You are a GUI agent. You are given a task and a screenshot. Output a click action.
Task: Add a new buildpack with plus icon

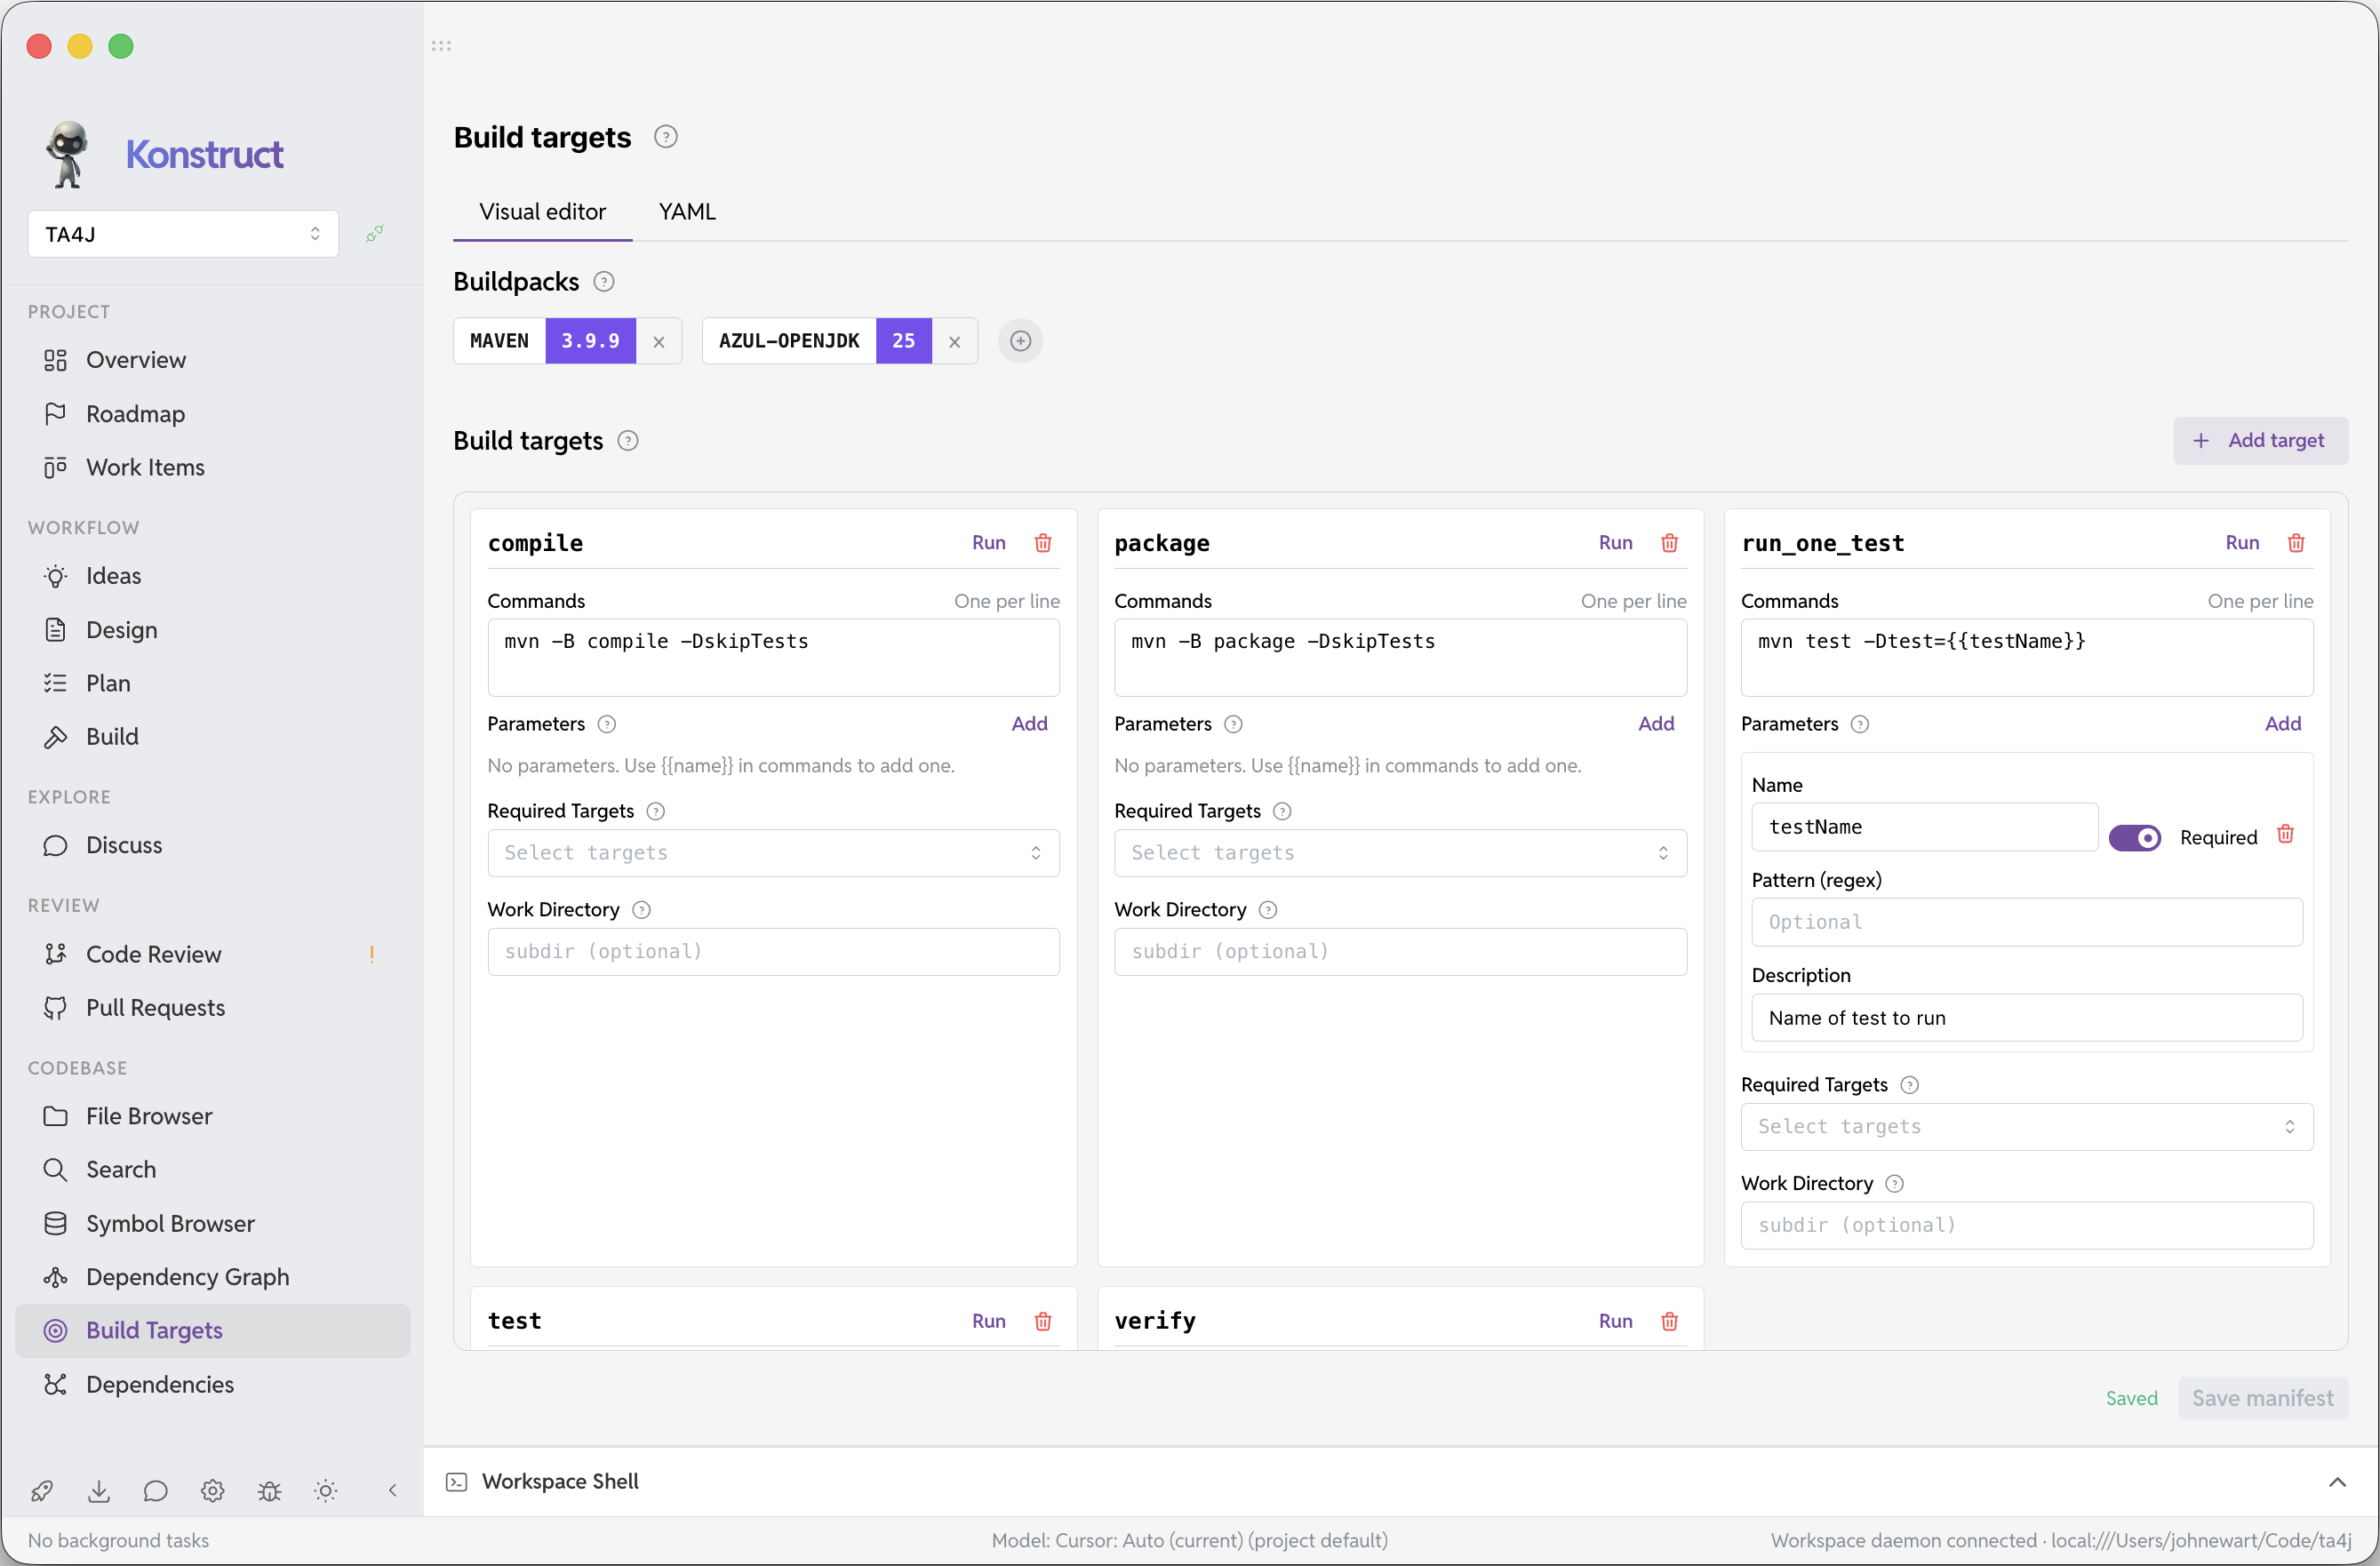click(1020, 341)
